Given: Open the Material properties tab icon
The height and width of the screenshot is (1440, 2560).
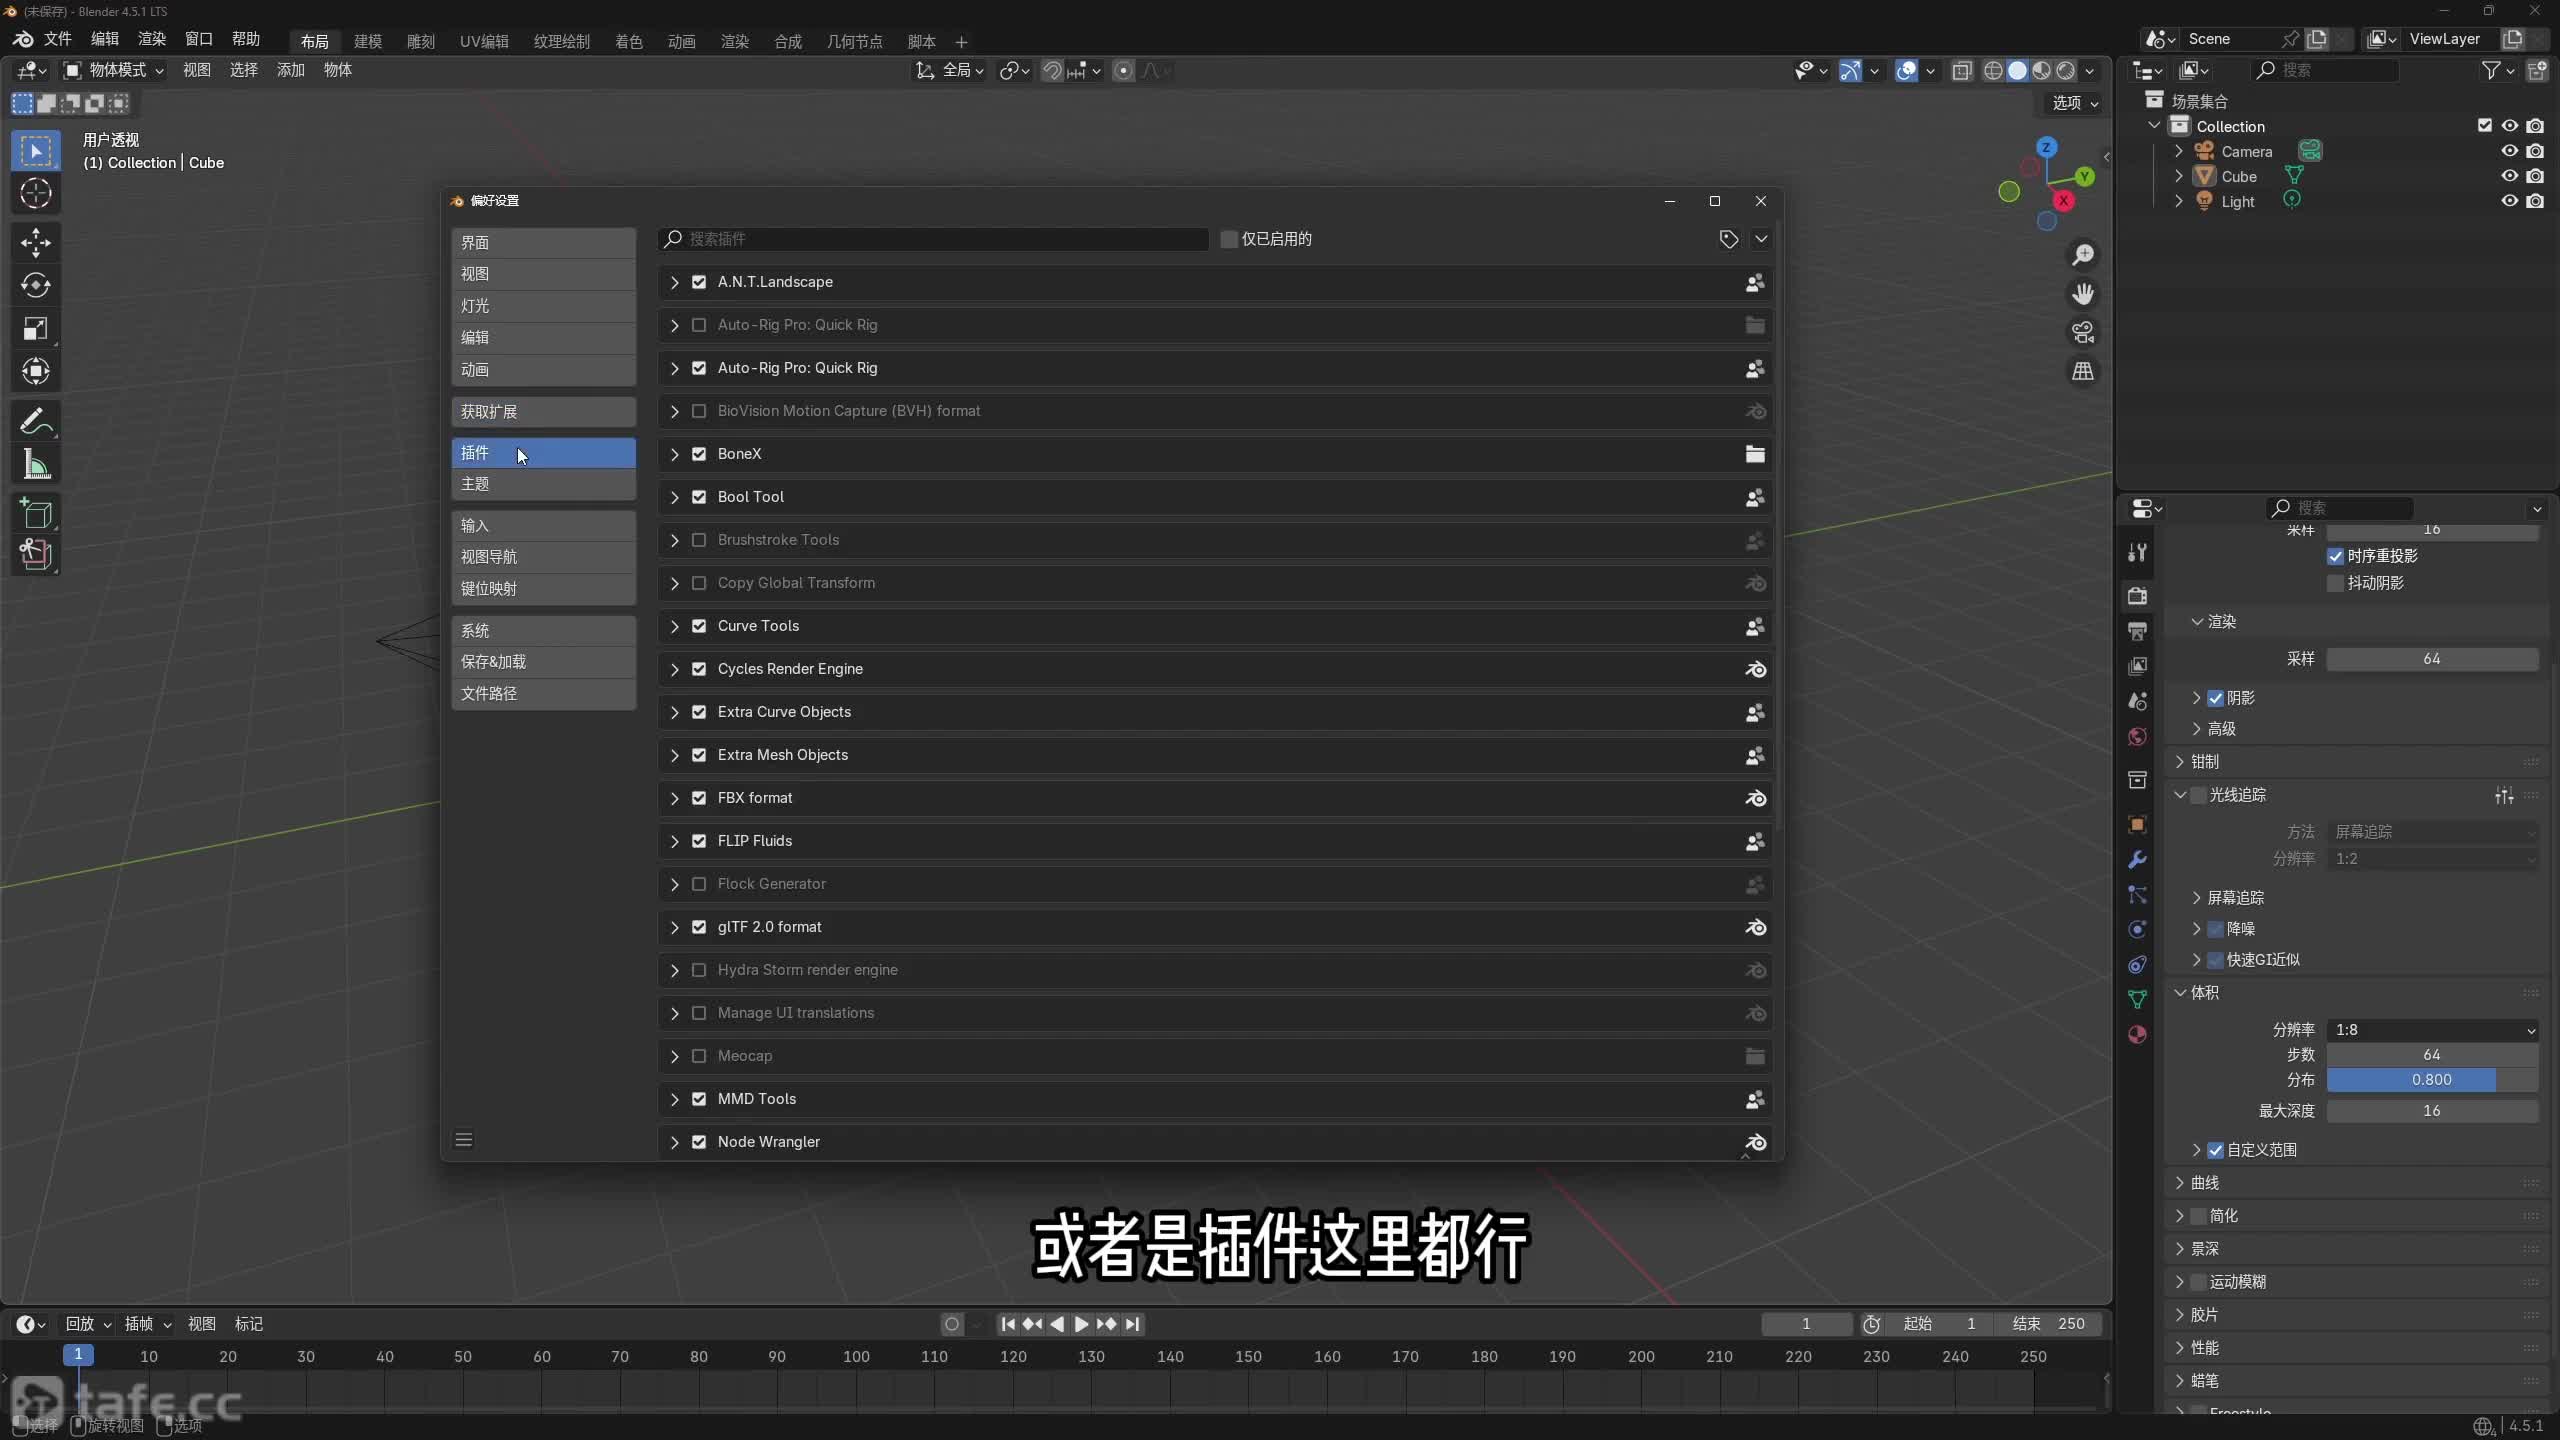Looking at the screenshot, I should coord(2138,1034).
